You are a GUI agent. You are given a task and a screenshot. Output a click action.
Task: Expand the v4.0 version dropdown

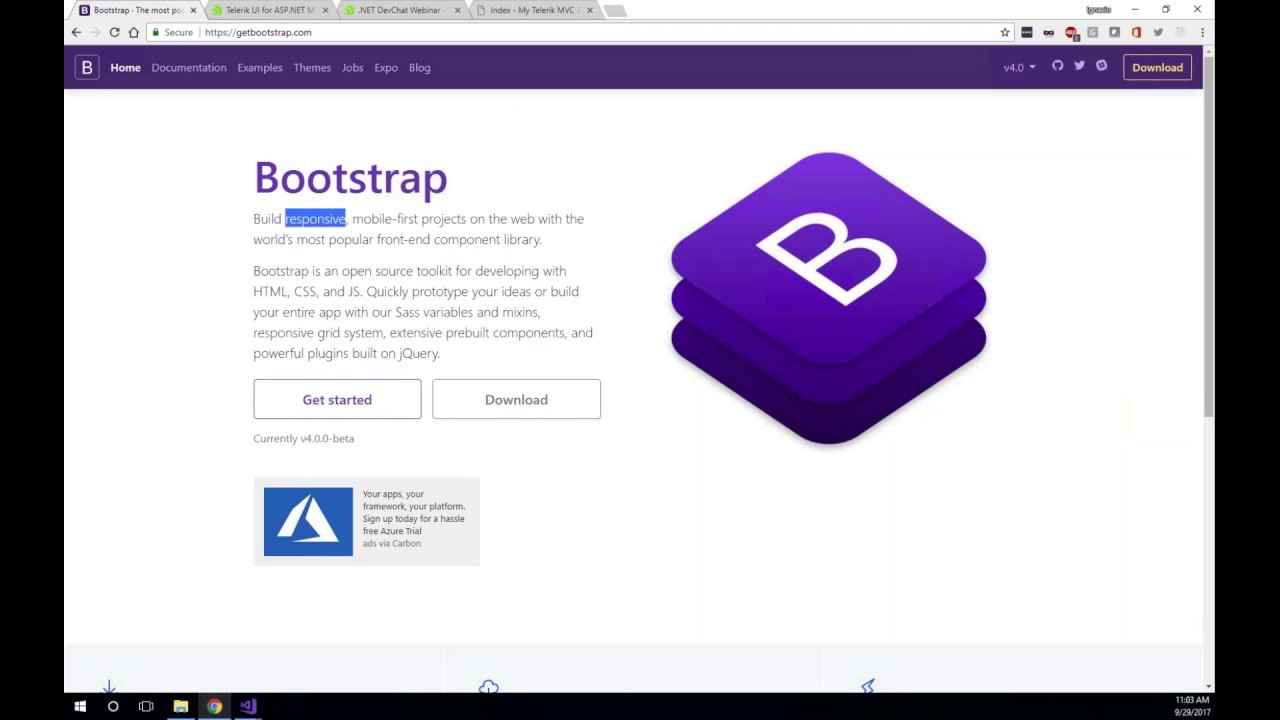coord(1019,67)
